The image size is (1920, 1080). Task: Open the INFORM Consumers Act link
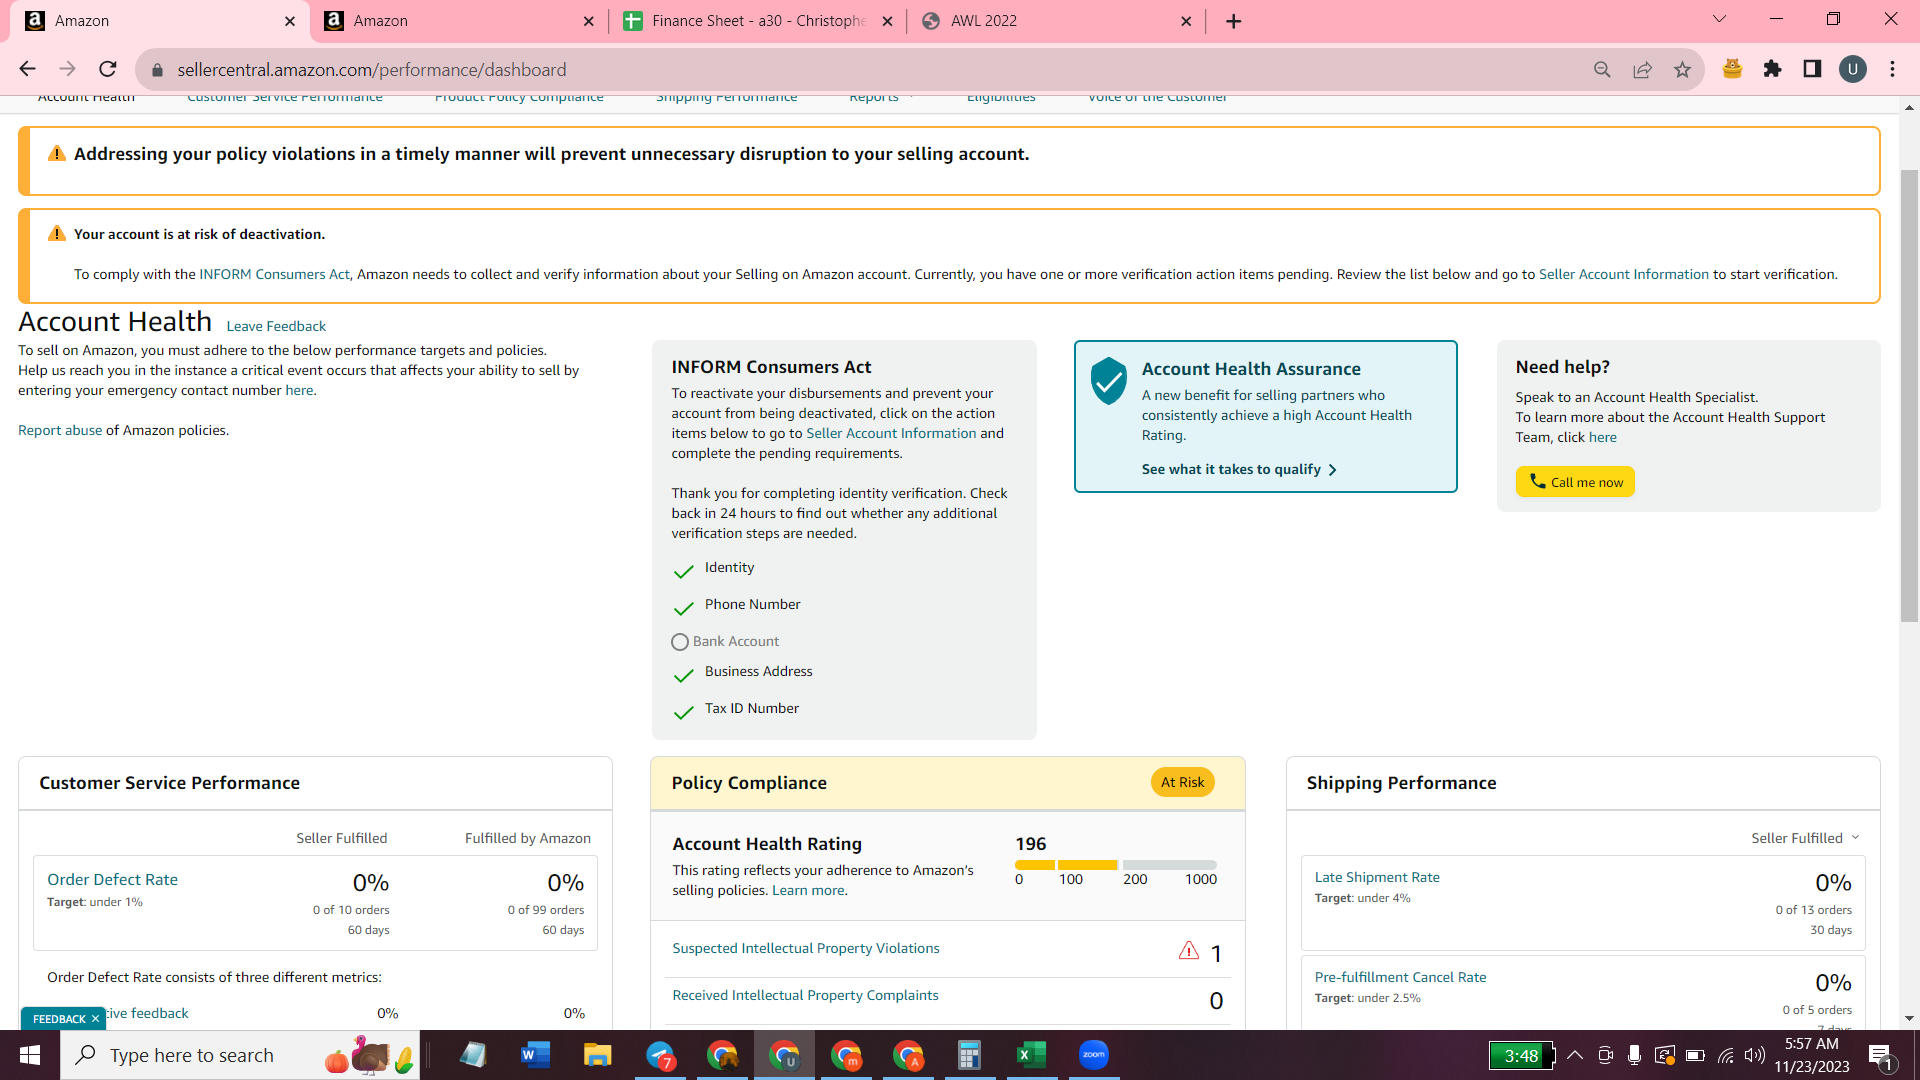(x=274, y=274)
